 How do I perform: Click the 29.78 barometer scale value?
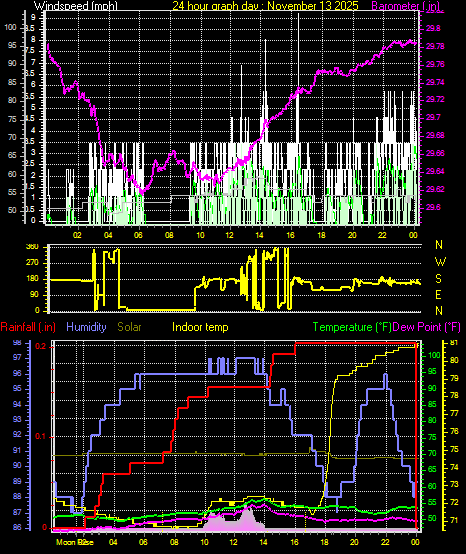(435, 47)
